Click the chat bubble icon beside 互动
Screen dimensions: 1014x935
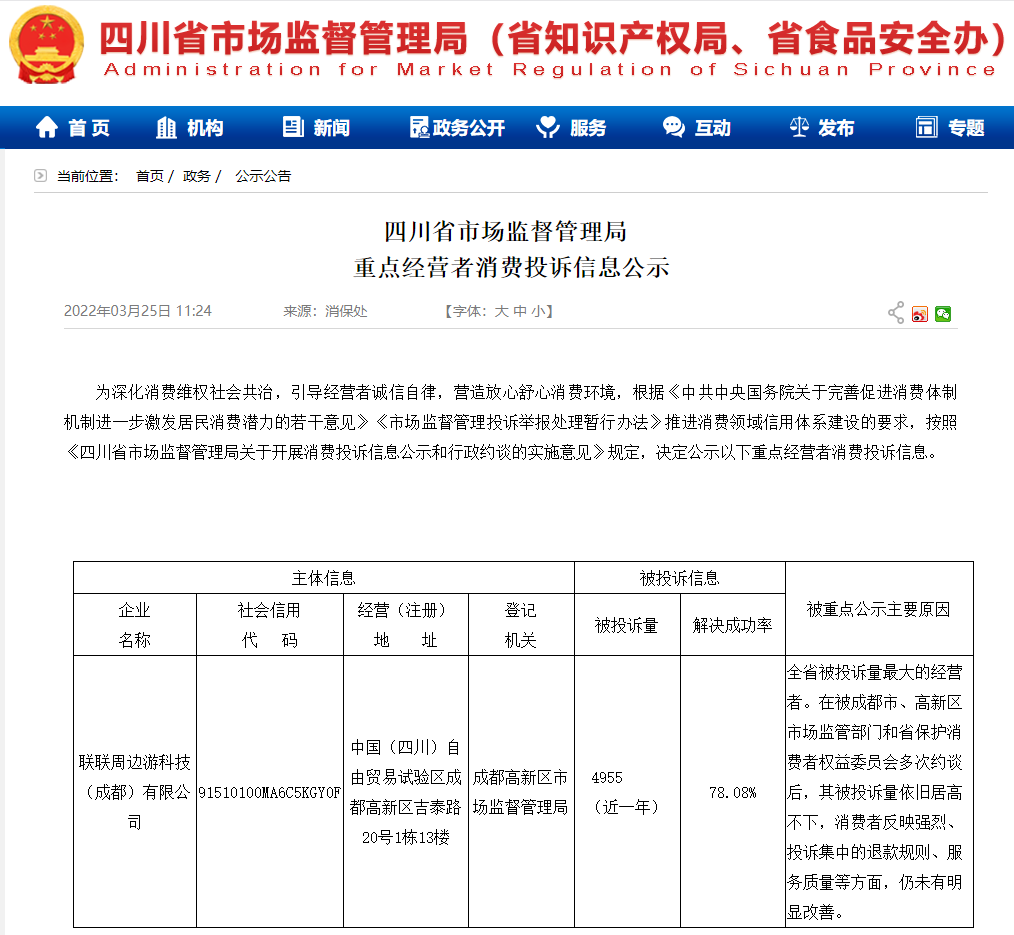coord(674,128)
